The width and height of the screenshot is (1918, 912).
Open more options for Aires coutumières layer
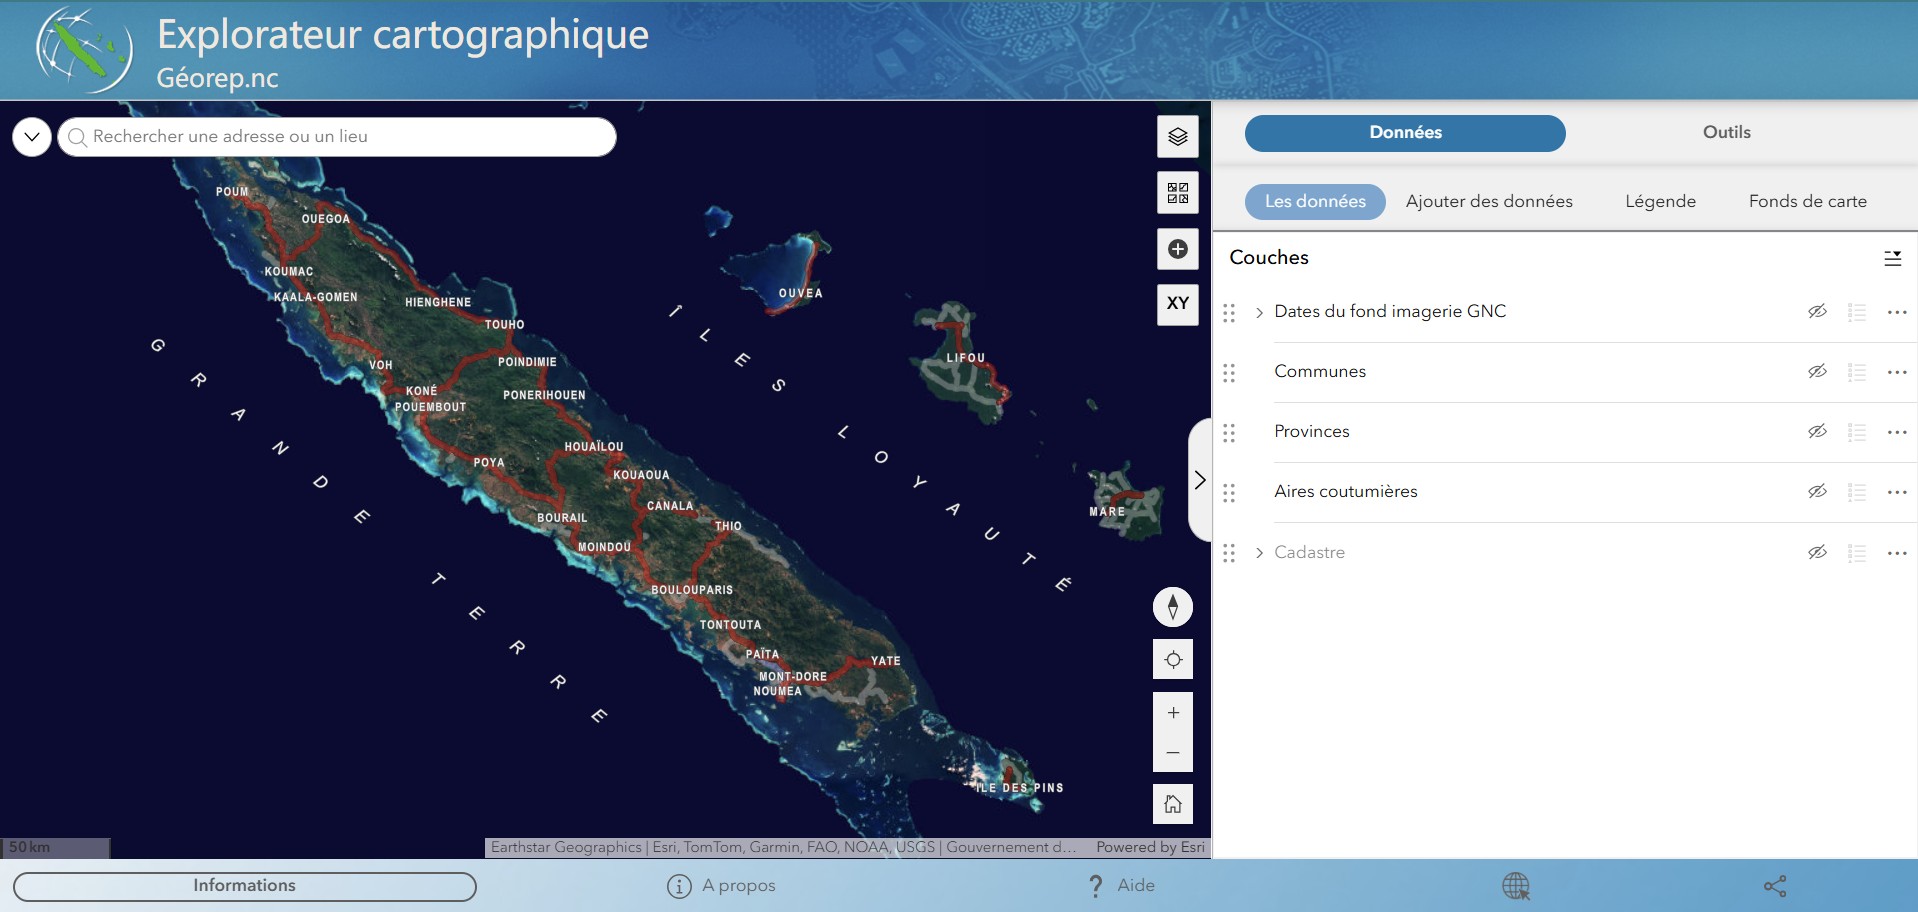[x=1897, y=492]
